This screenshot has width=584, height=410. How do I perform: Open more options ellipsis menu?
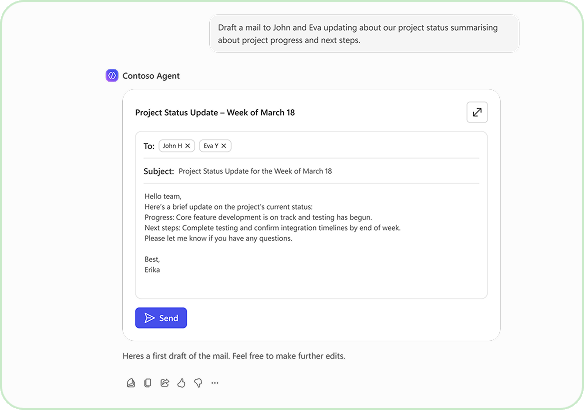pyautogui.click(x=215, y=383)
